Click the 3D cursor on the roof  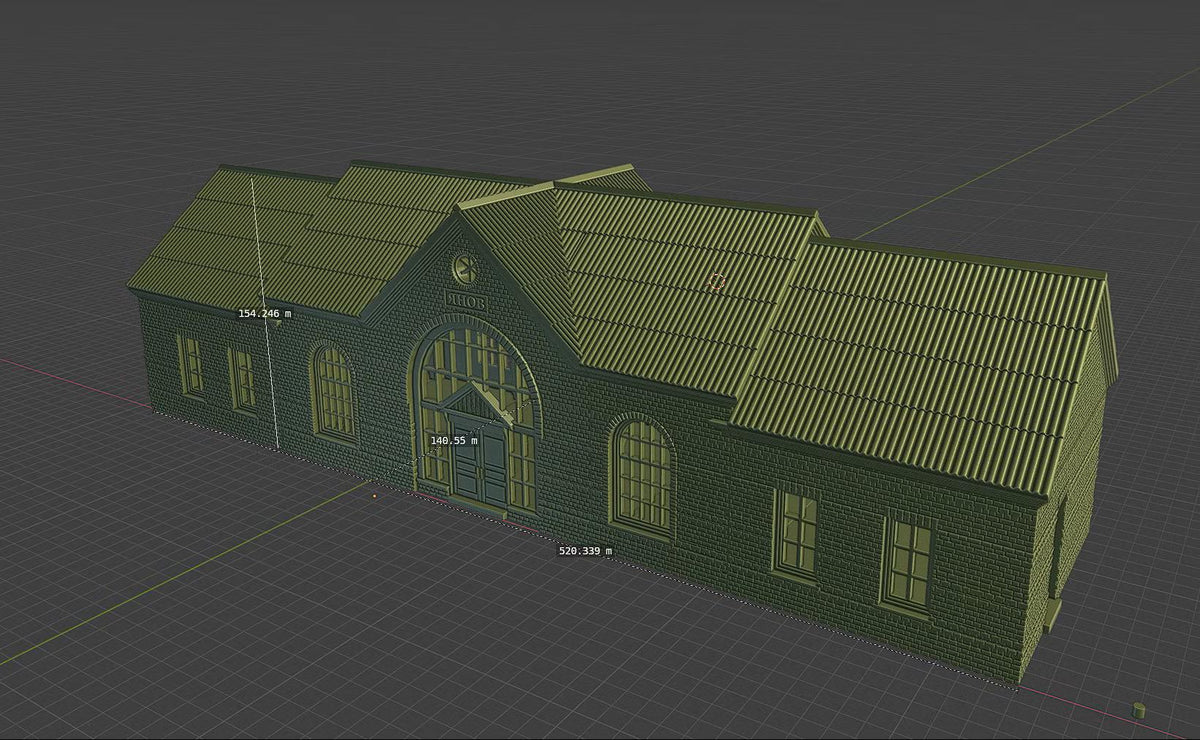click(716, 282)
